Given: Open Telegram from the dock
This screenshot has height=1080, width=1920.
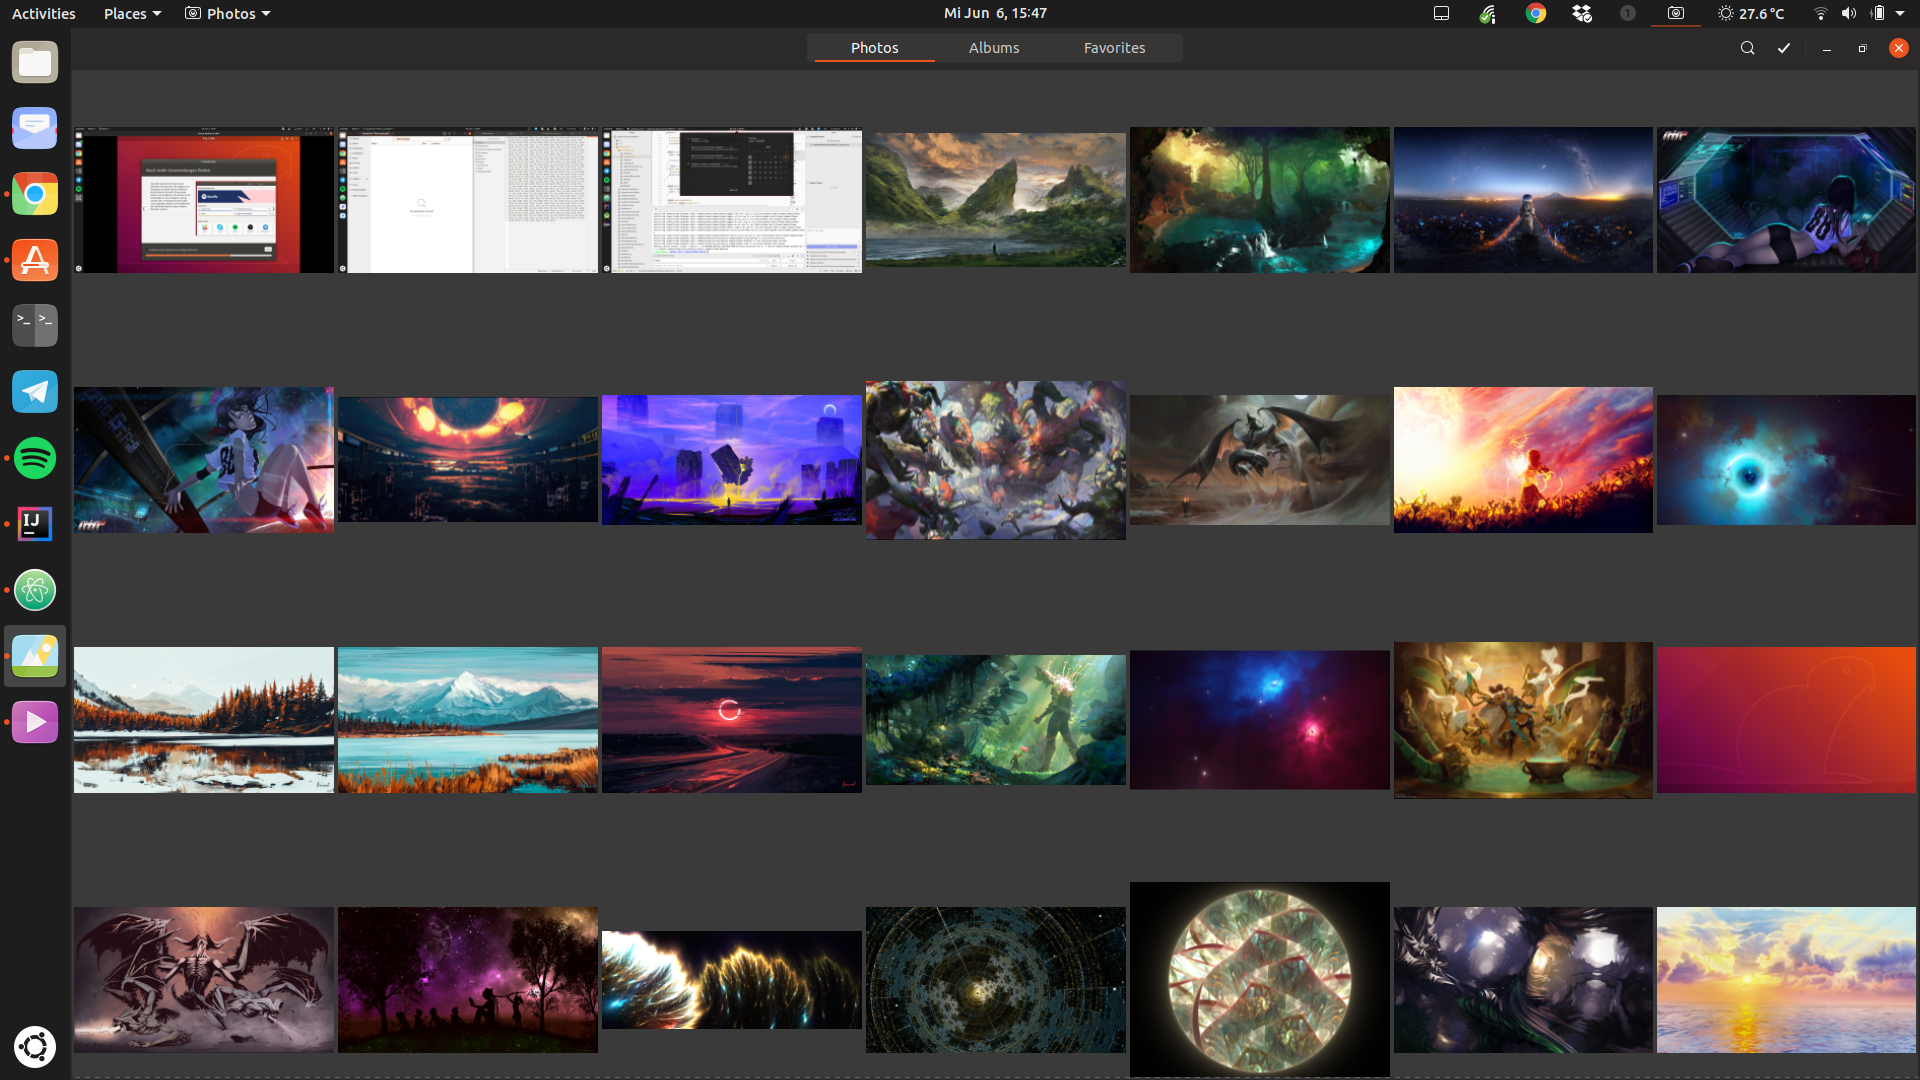Looking at the screenshot, I should point(35,392).
